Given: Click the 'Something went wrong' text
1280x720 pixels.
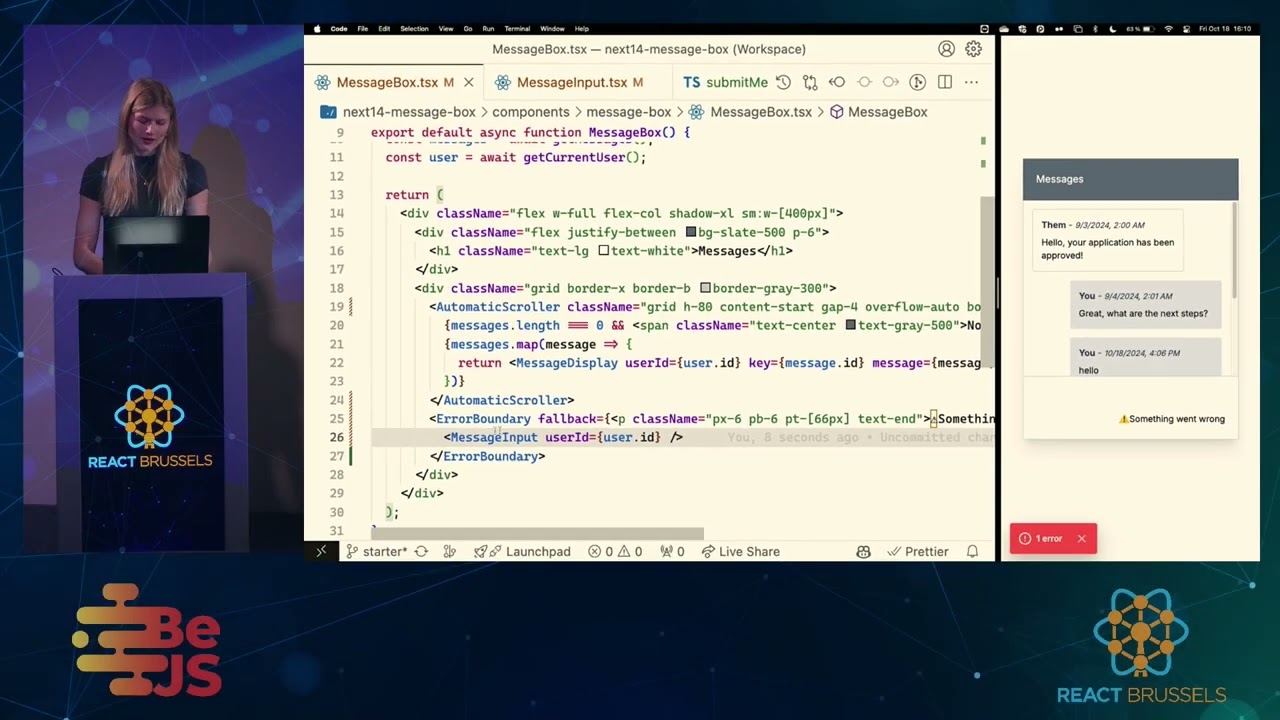Looking at the screenshot, I should click(1176, 419).
